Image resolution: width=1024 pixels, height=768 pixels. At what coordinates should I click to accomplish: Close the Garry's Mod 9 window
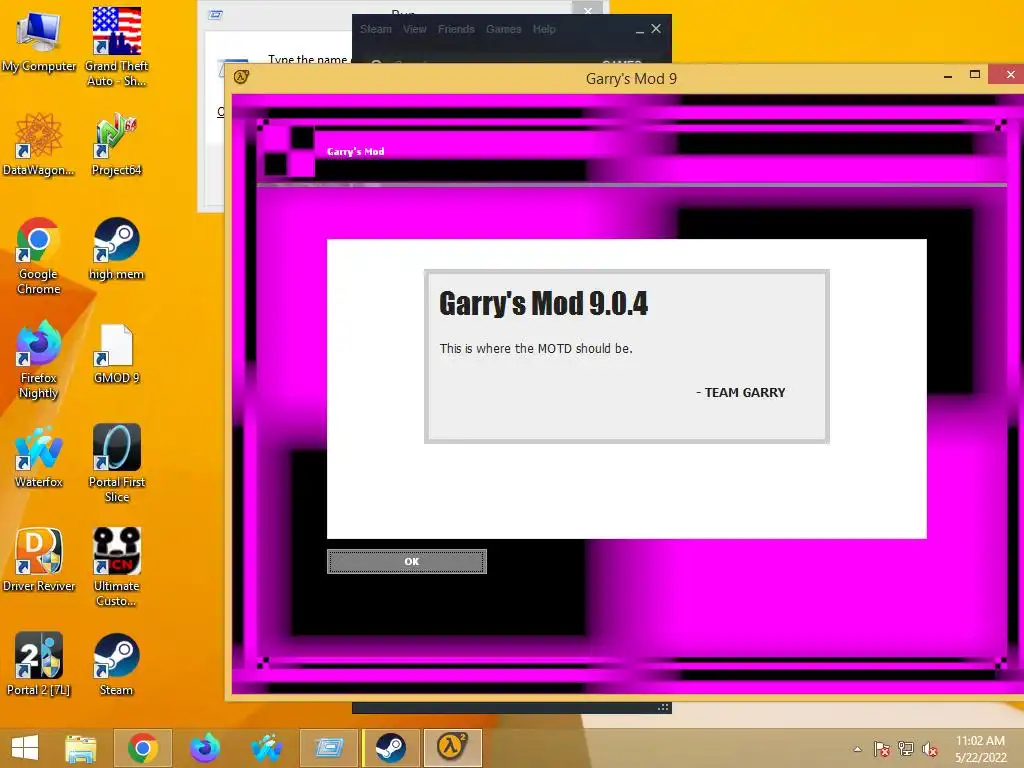click(1010, 74)
